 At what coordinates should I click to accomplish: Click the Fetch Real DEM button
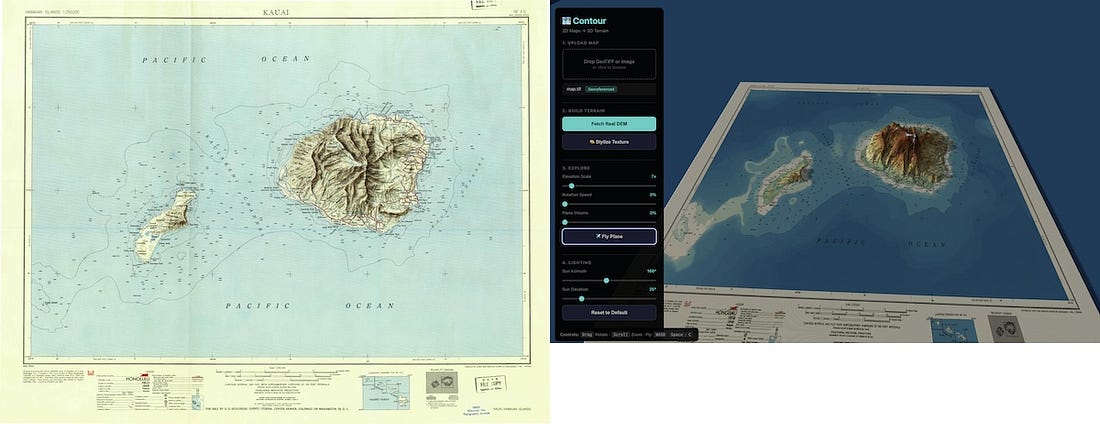pos(609,124)
